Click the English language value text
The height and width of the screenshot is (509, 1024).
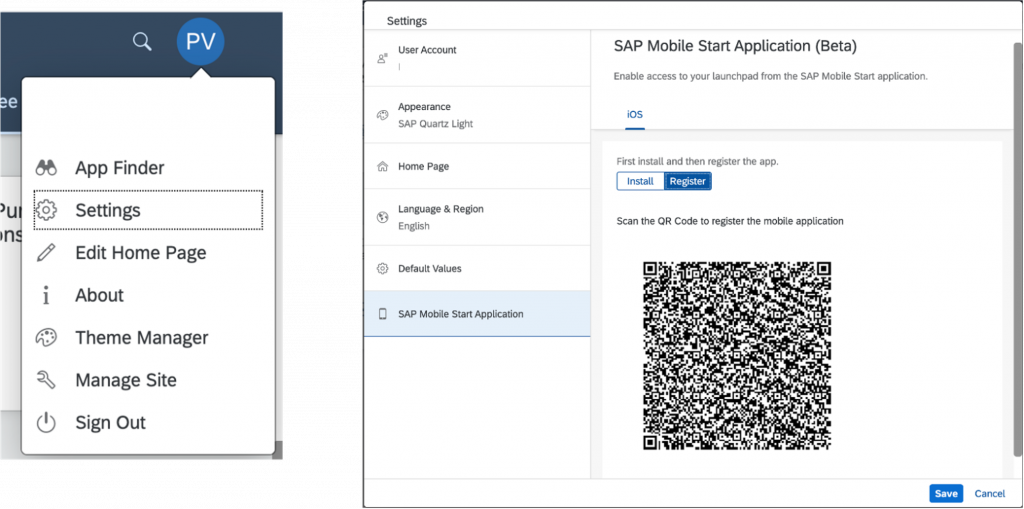(x=414, y=226)
